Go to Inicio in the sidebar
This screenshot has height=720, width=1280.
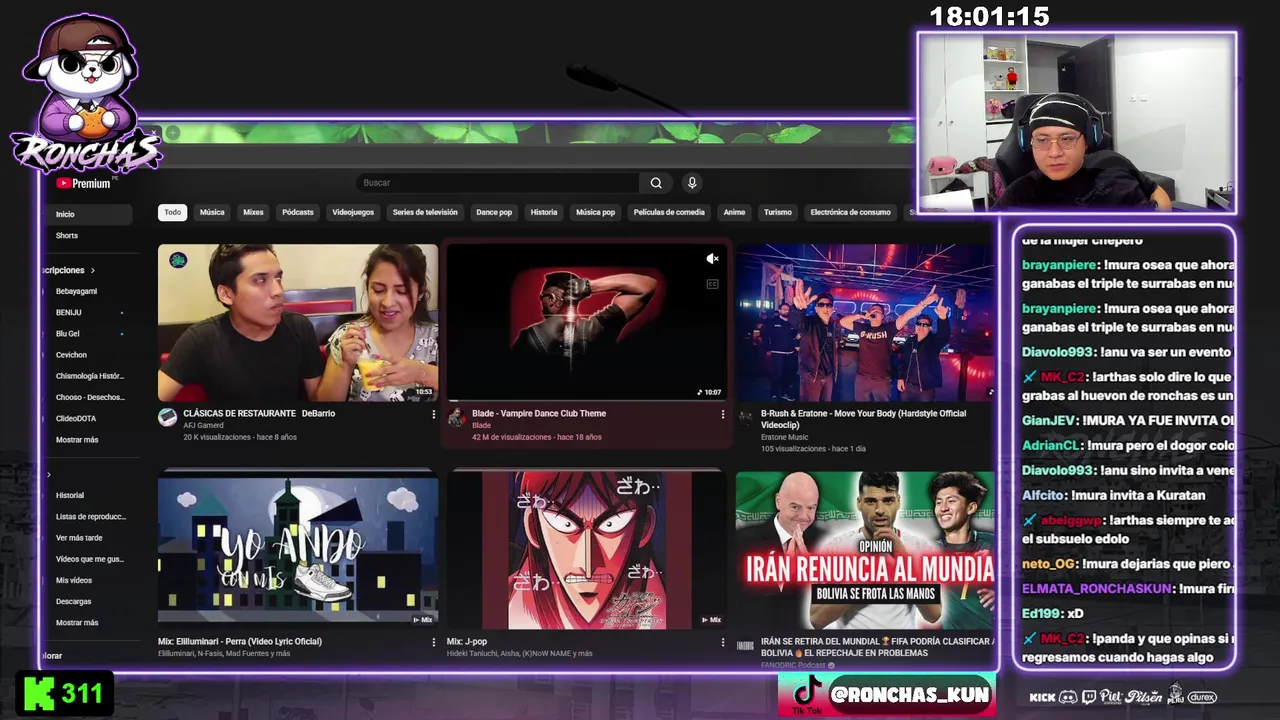click(x=87, y=214)
